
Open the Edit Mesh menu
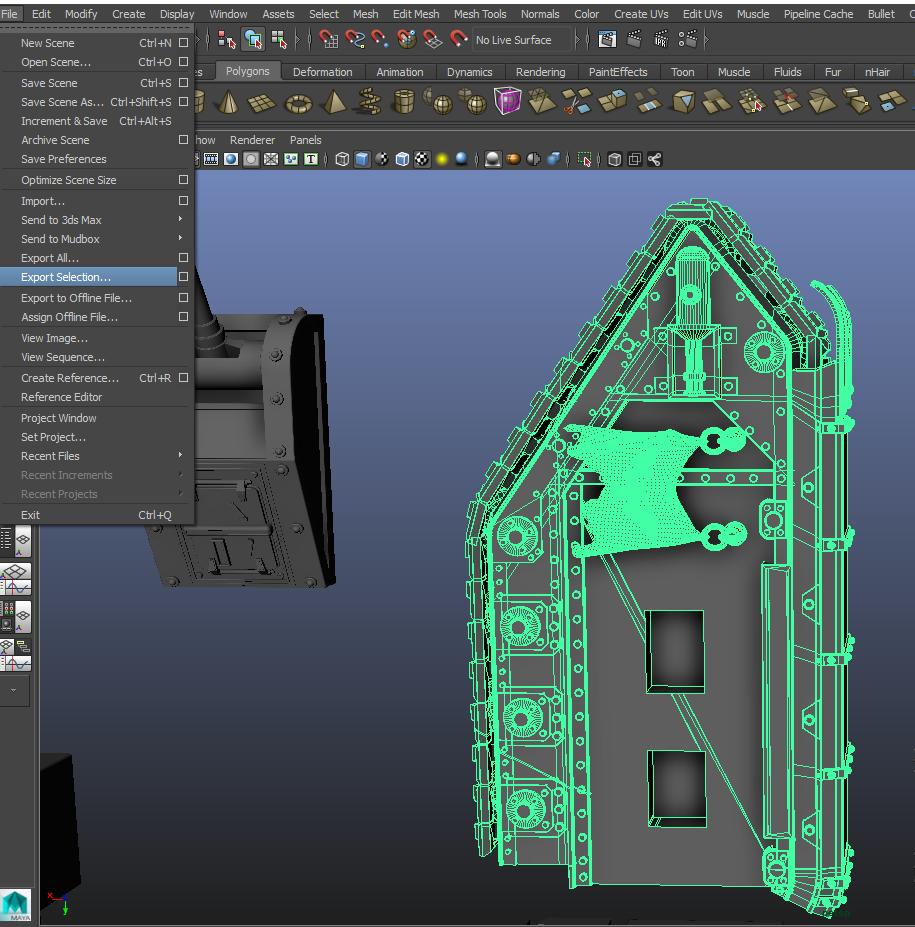coord(415,14)
